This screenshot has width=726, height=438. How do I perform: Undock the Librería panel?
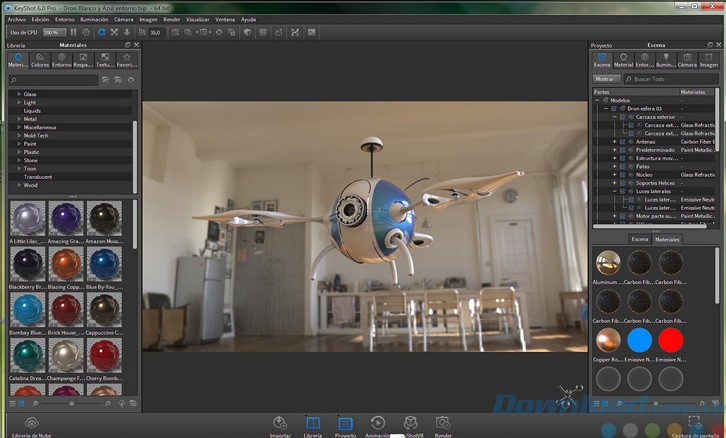coord(128,45)
